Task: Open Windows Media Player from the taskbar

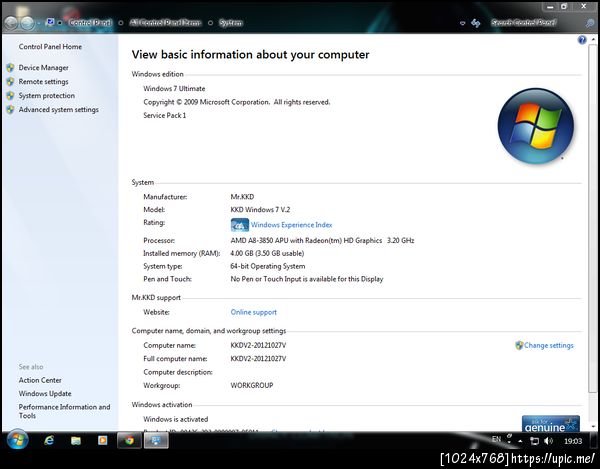Action: tap(103, 441)
